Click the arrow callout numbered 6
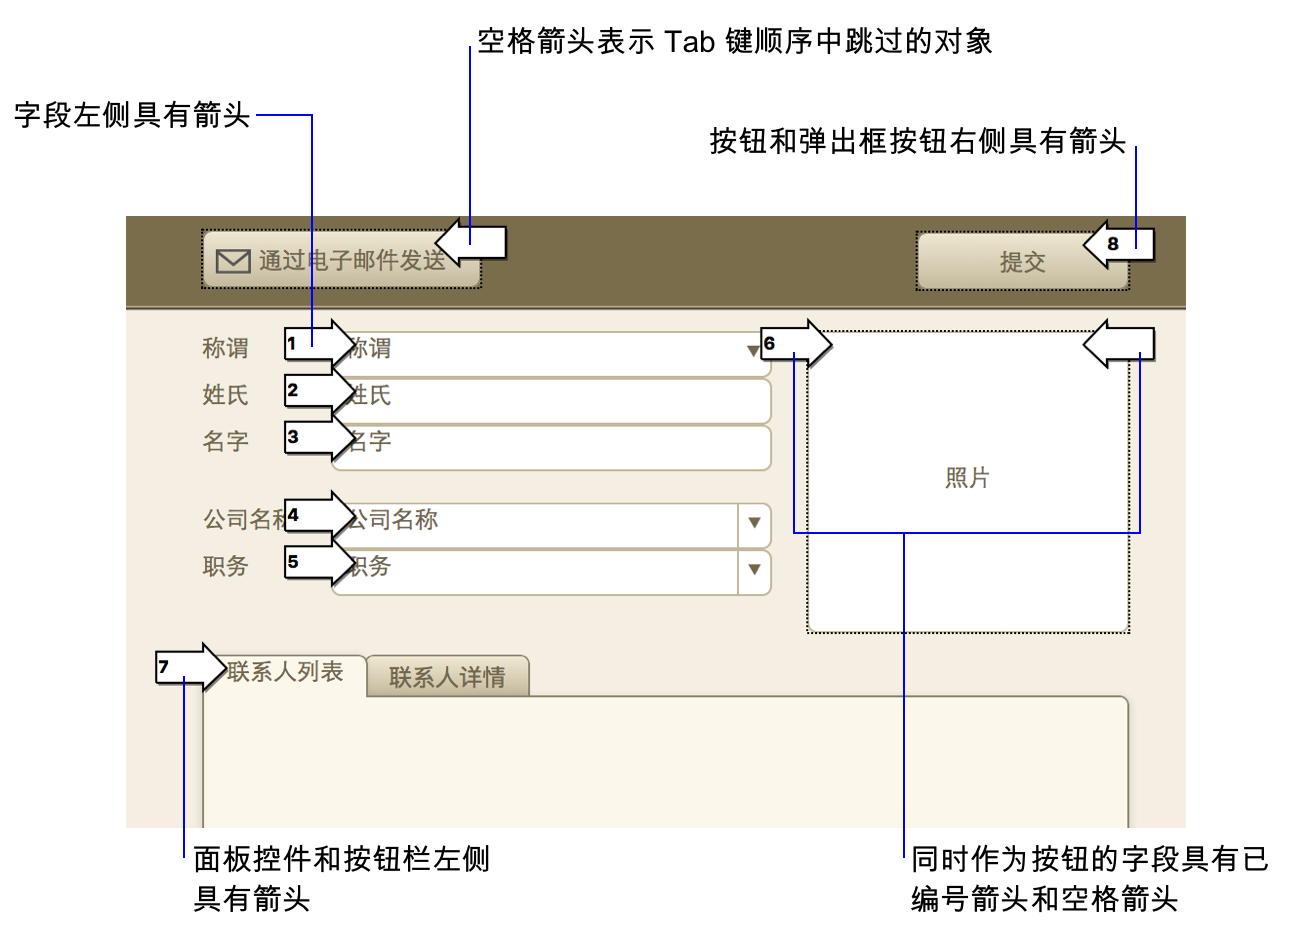Screen dimensions: 1298x934 (x=795, y=345)
